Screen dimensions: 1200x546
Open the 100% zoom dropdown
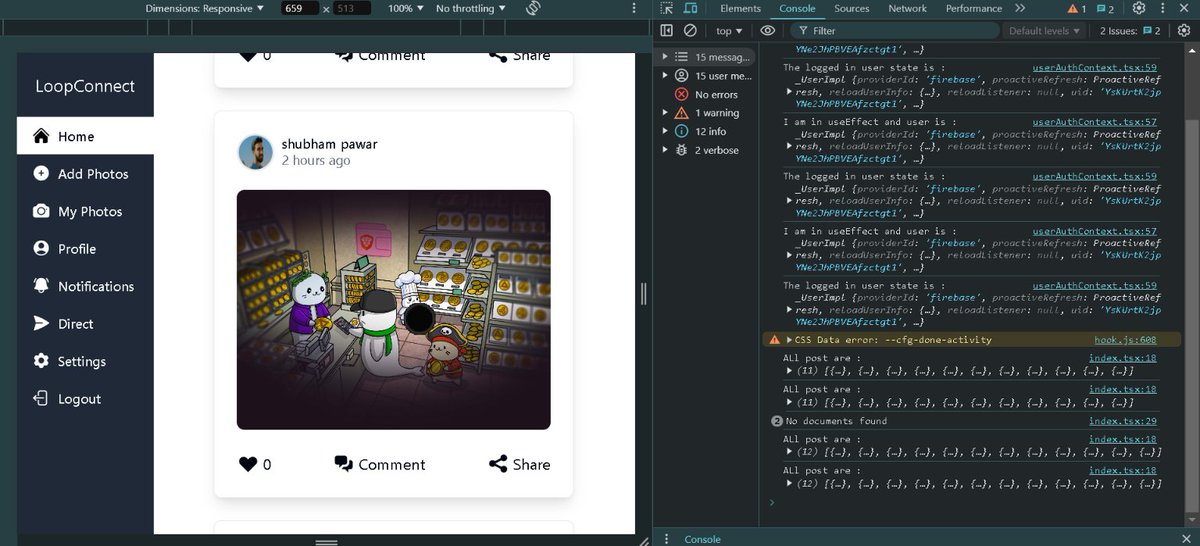(405, 8)
